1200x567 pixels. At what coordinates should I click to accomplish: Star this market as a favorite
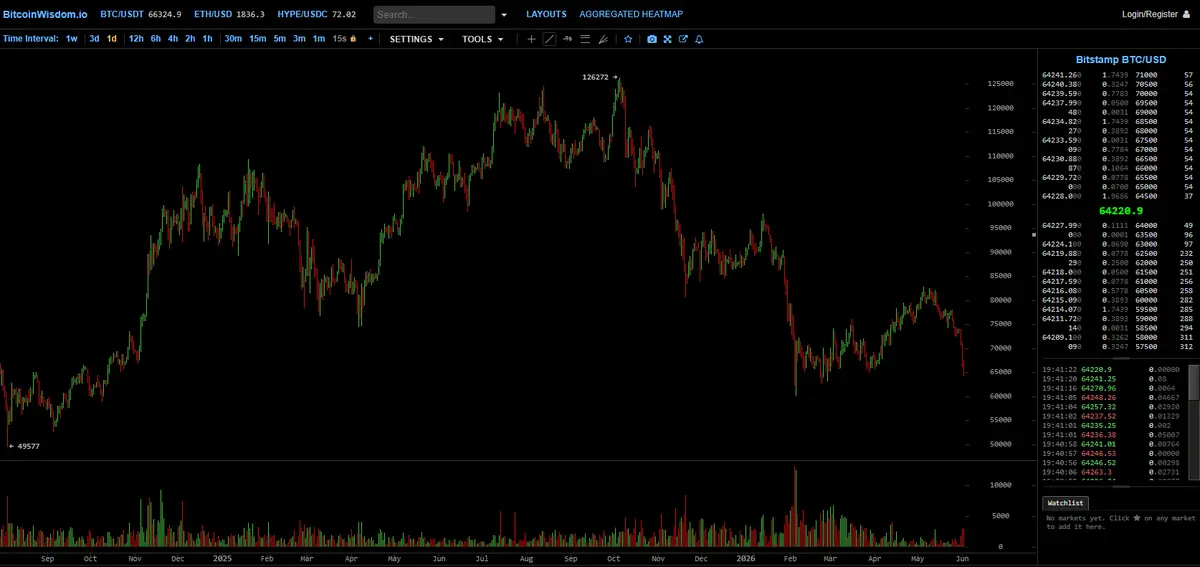pyautogui.click(x=628, y=39)
